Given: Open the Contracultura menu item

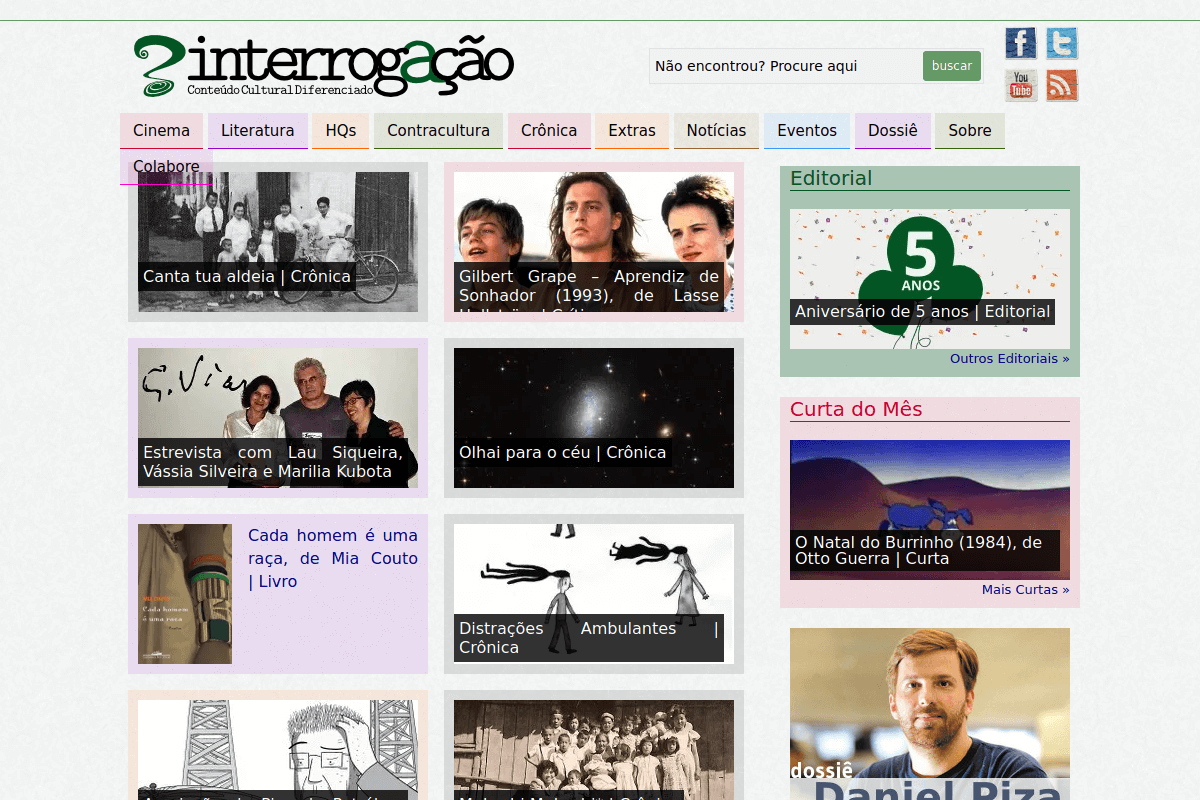Looking at the screenshot, I should coord(438,131).
